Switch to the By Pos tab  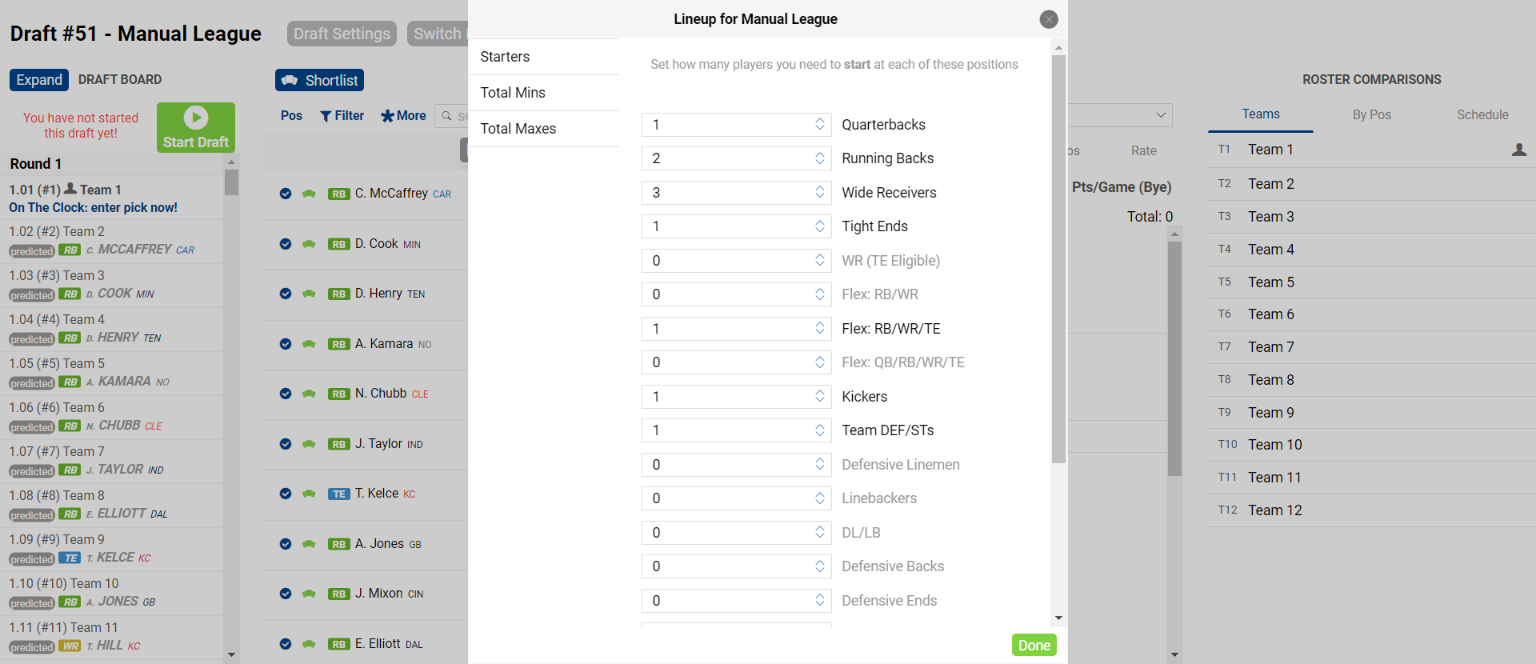[x=1372, y=115]
